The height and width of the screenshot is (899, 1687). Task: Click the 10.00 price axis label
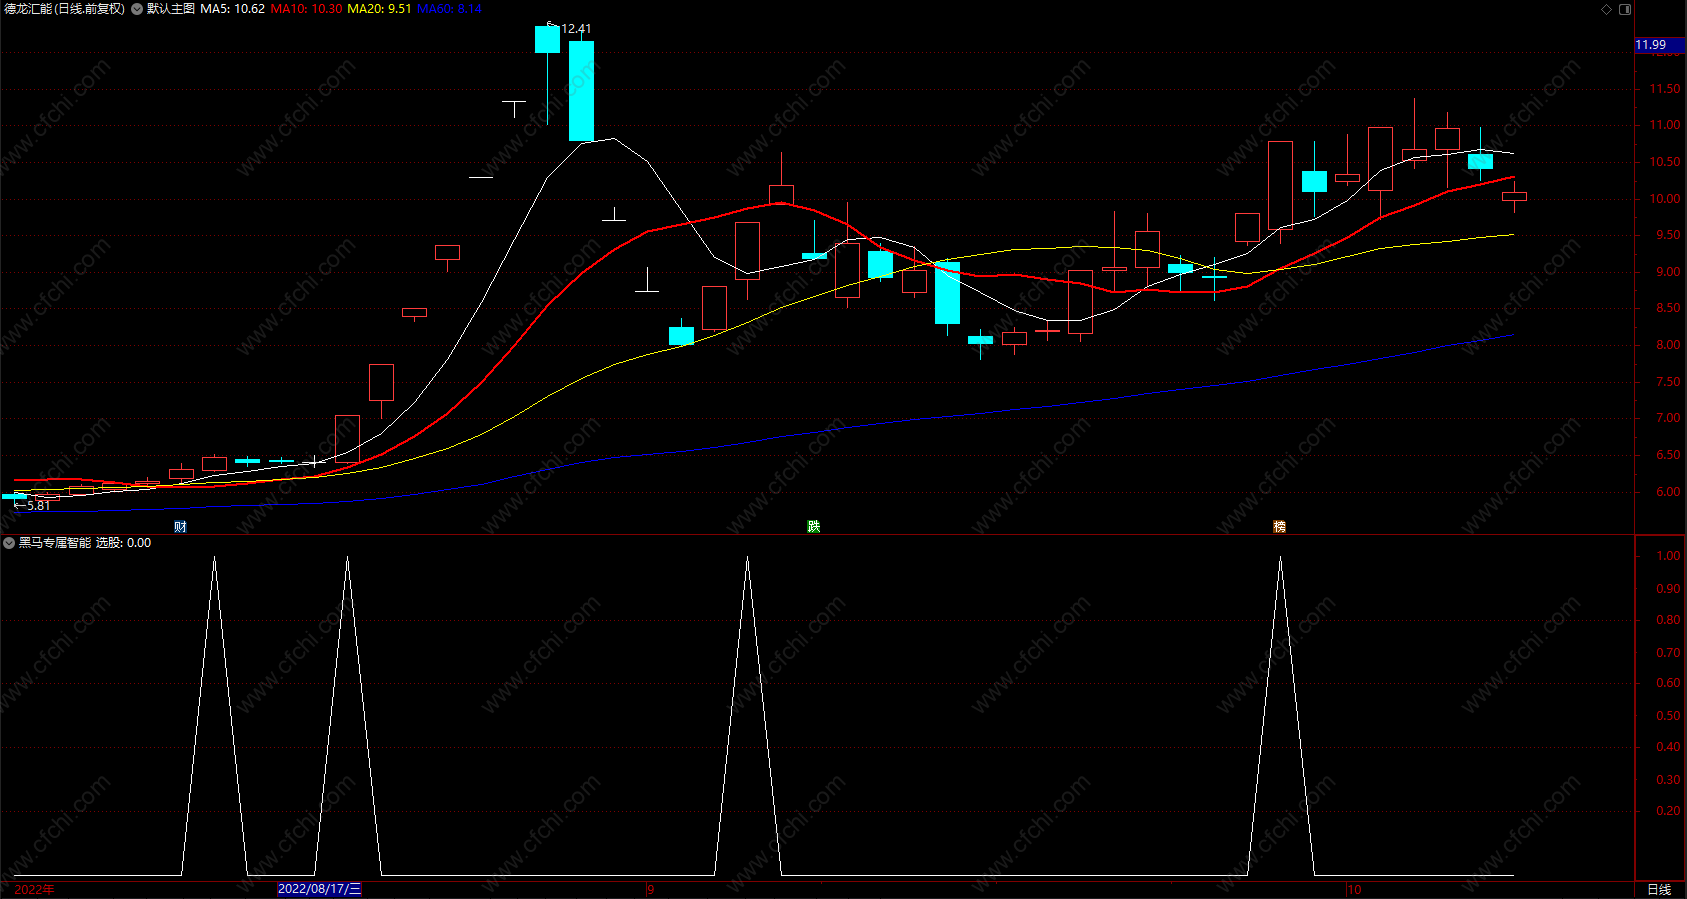(1665, 199)
